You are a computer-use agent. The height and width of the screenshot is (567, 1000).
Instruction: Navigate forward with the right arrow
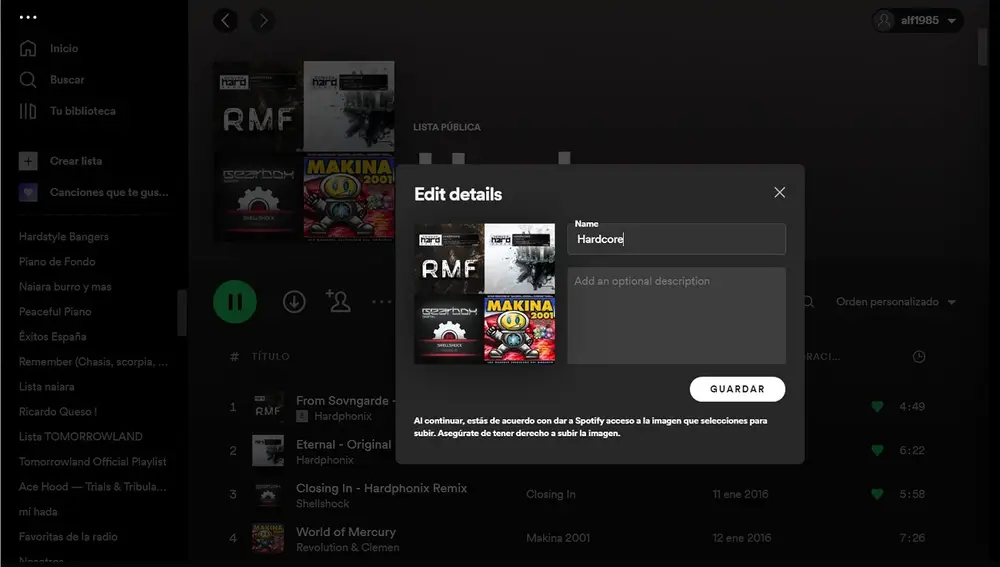[263, 20]
